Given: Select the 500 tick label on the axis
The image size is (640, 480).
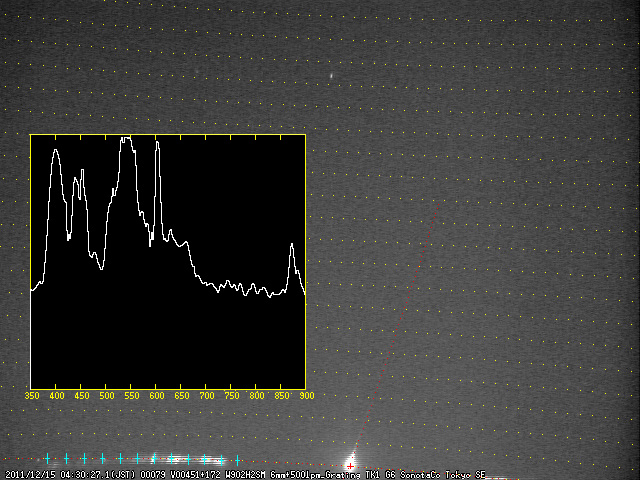Looking at the screenshot, I should point(106,396).
